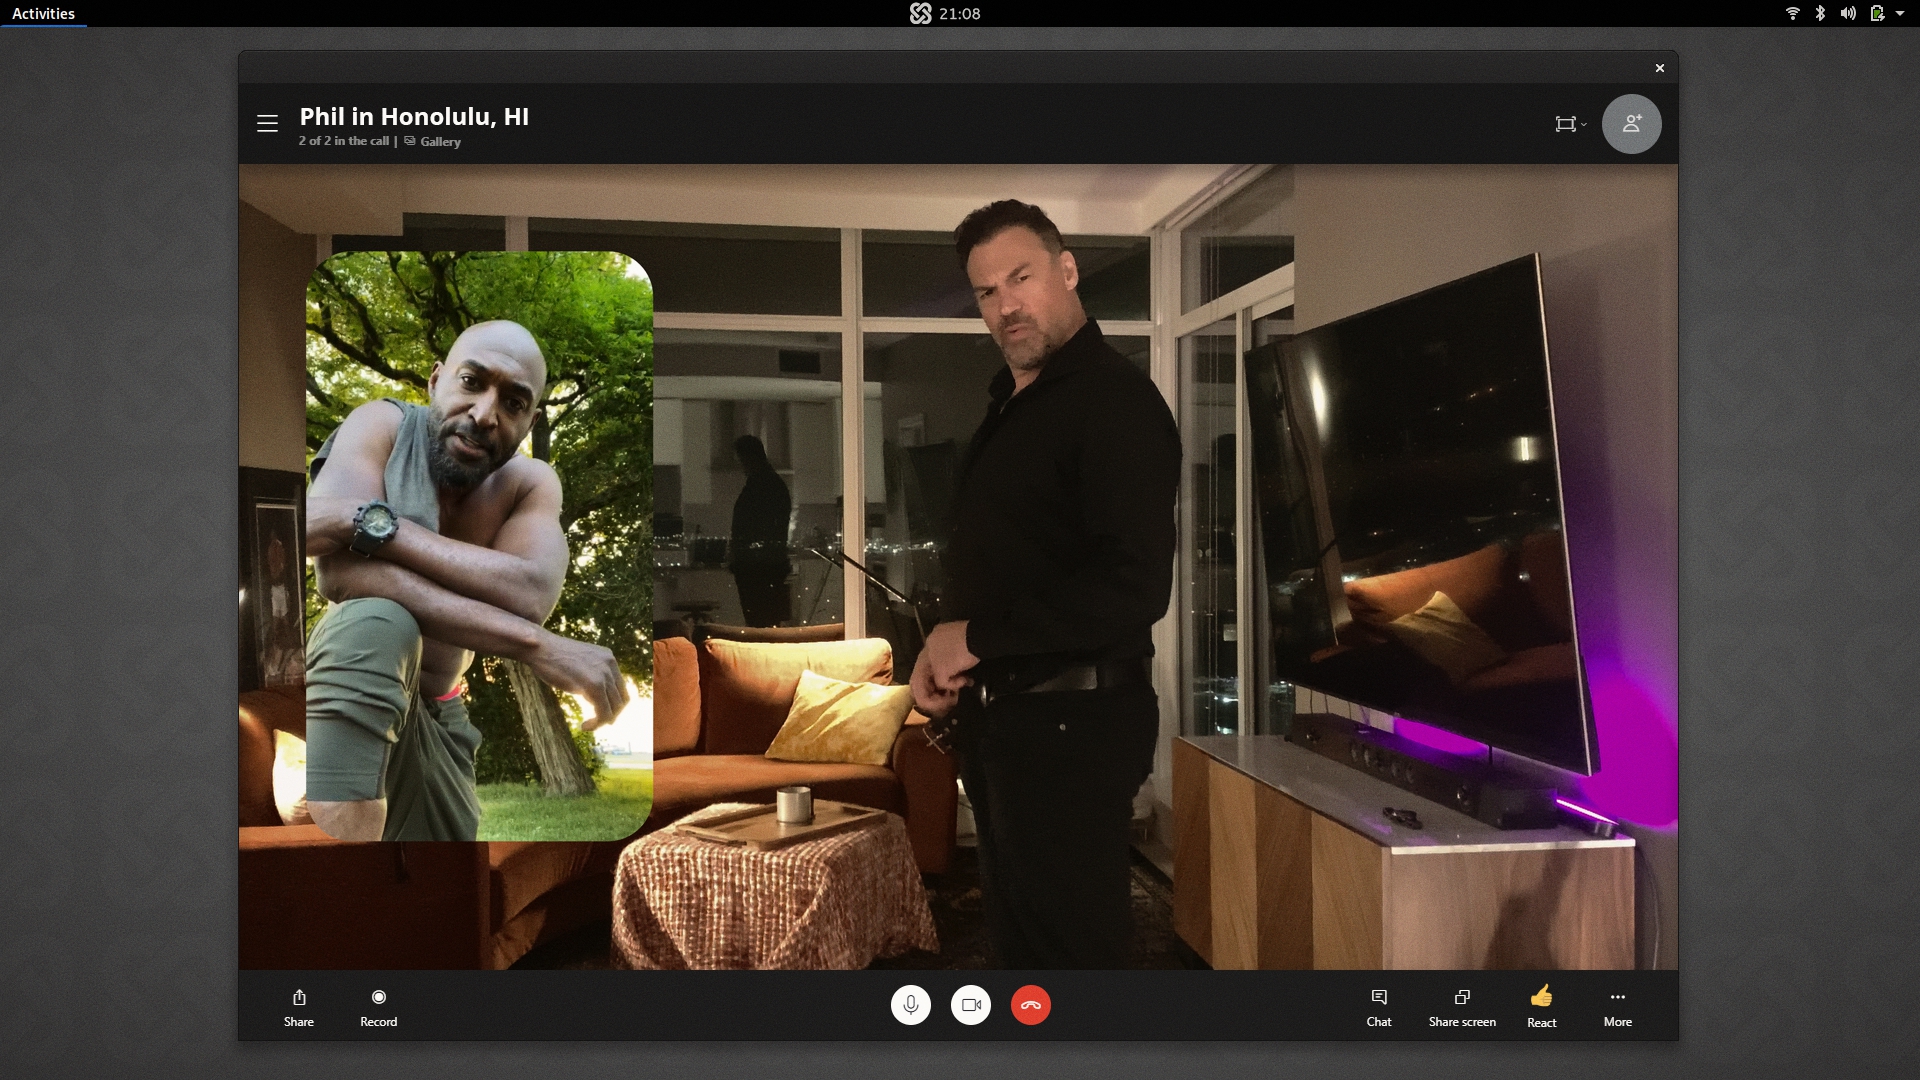The width and height of the screenshot is (1920, 1080).
Task: Click the volume icon in top bar
Action: tap(1848, 13)
